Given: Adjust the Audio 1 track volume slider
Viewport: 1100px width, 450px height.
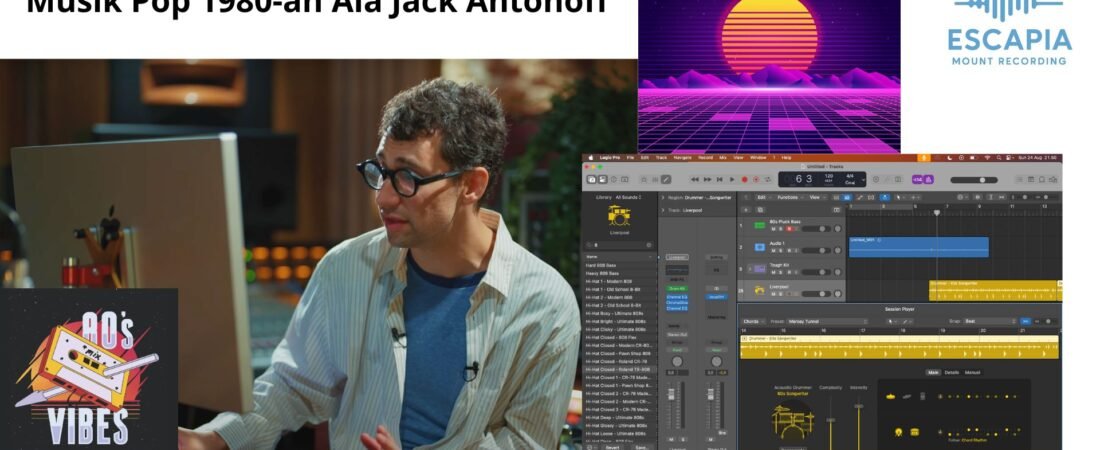Looking at the screenshot, I should click(816, 251).
